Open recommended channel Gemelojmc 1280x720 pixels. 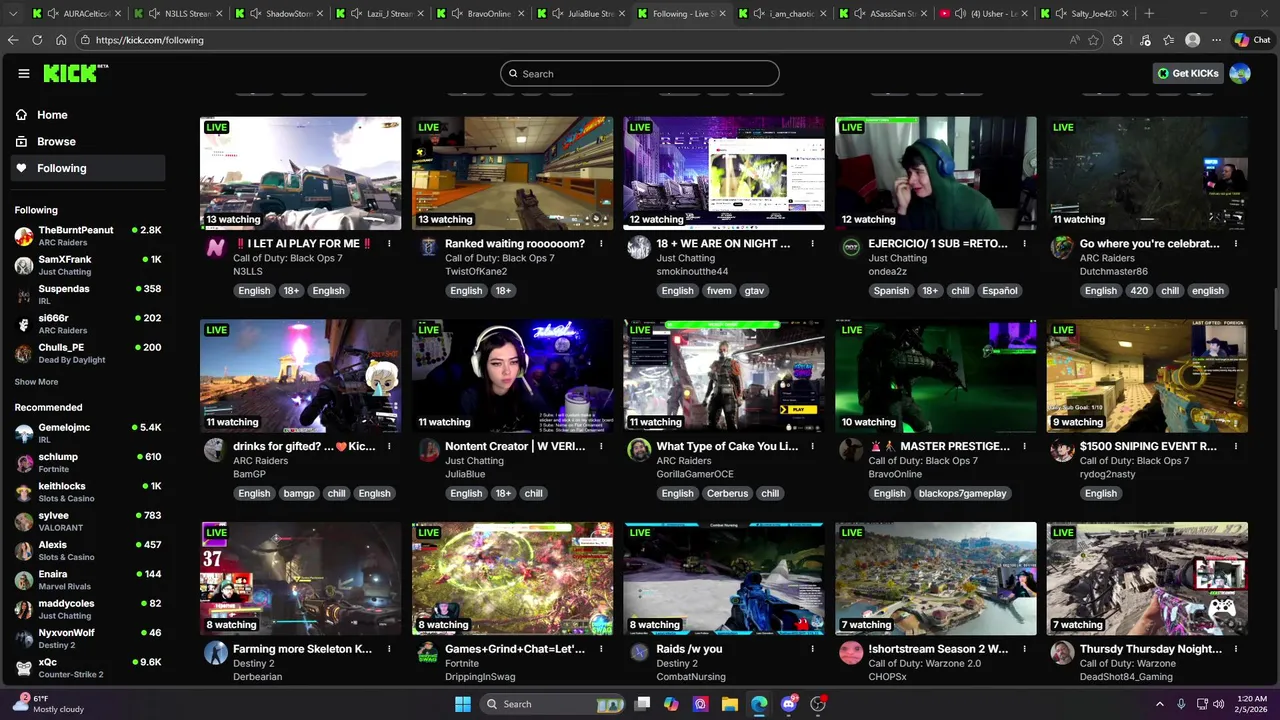88,433
